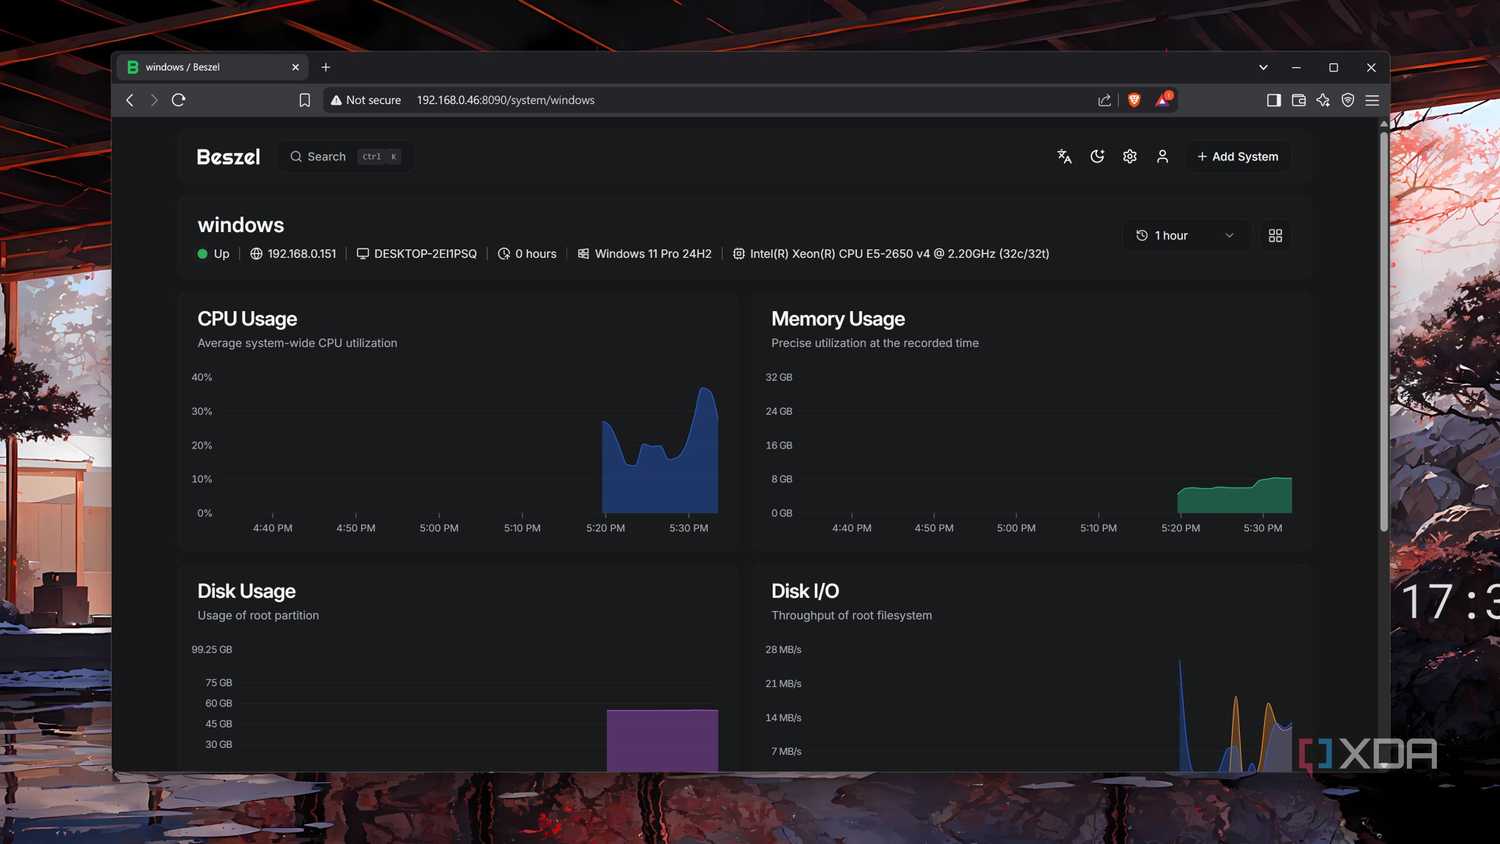Viewport: 1500px width, 844px height.
Task: Toggle the browser sidebar panel icon
Action: coord(1274,100)
